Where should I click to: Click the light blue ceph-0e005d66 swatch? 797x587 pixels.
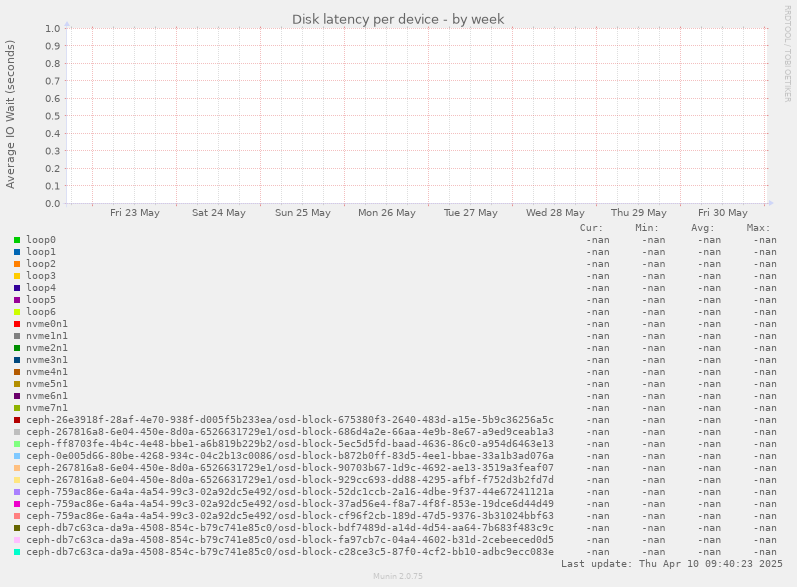click(x=17, y=456)
